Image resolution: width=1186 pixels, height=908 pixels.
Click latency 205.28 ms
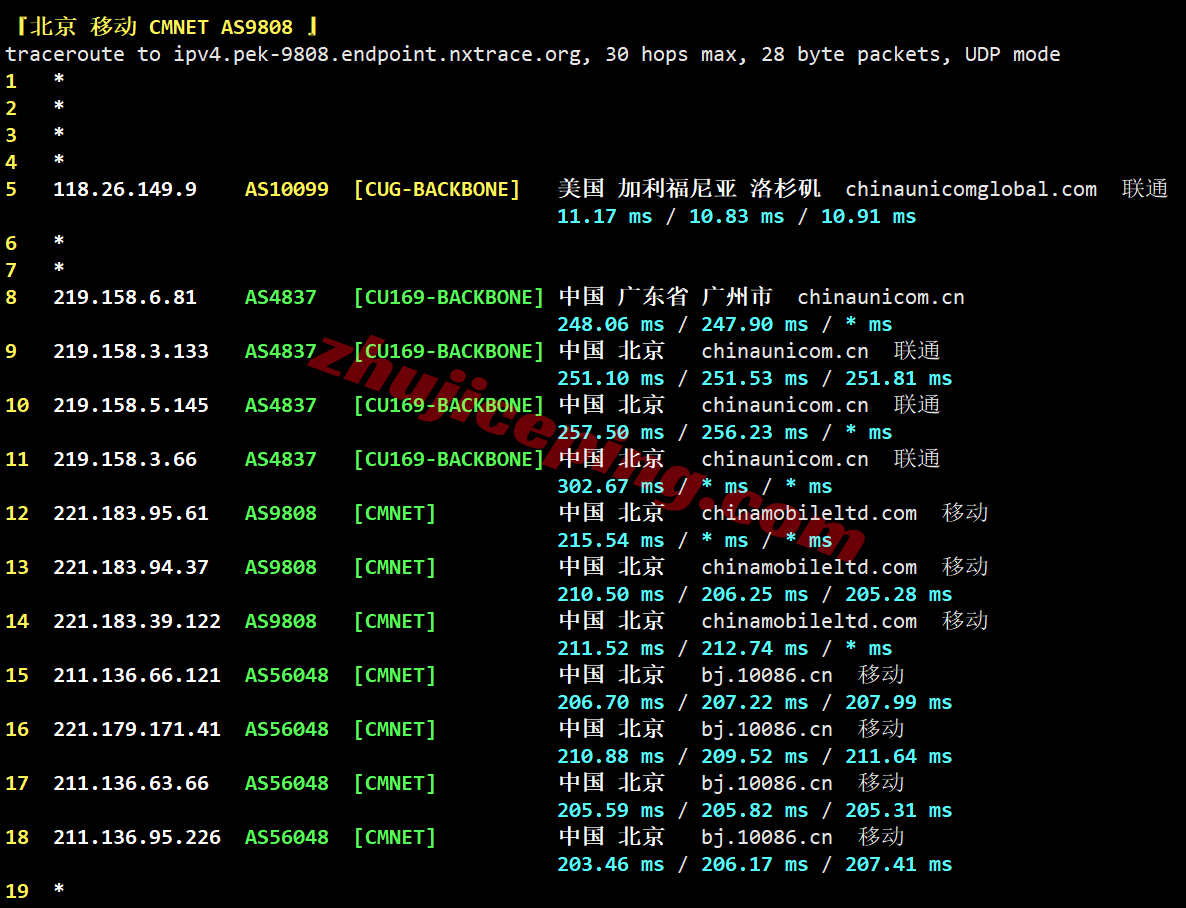[899, 595]
